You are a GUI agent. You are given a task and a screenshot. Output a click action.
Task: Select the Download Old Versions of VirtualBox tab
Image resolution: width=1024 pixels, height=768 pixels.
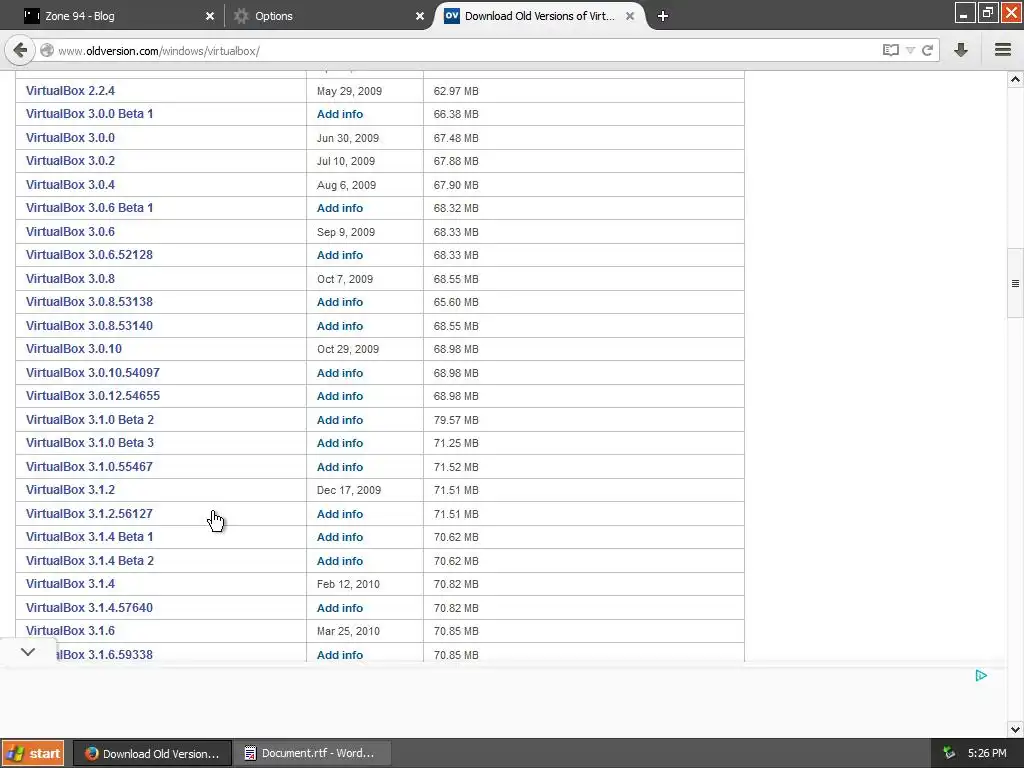coord(539,16)
